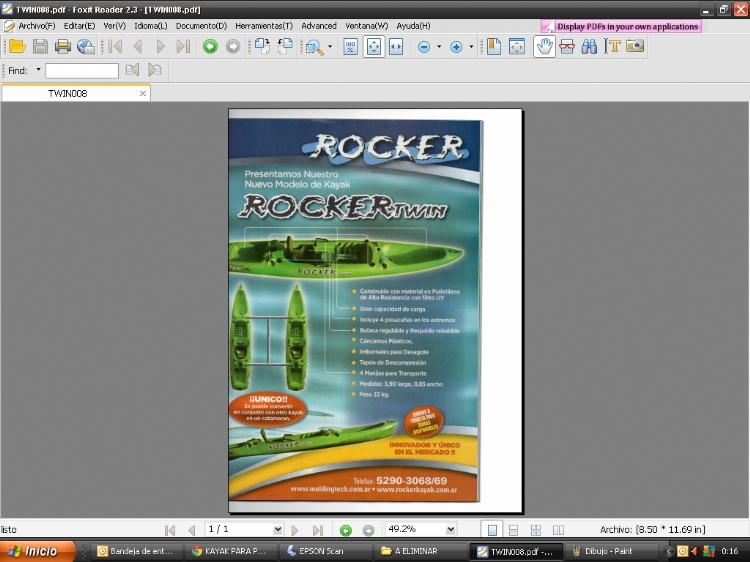This screenshot has width=750, height=562.
Task: Go to last page in the toolbar
Action: click(183, 46)
